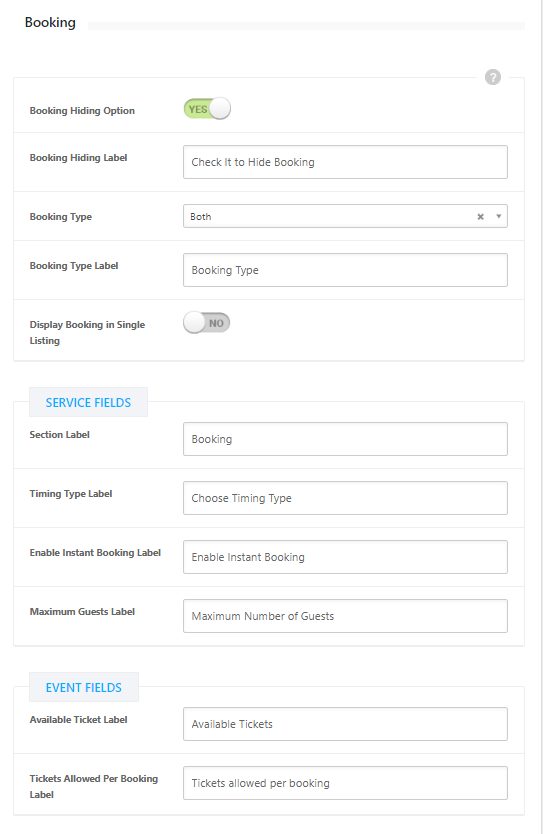Select the EVENT FIELDS section tab

84,688
